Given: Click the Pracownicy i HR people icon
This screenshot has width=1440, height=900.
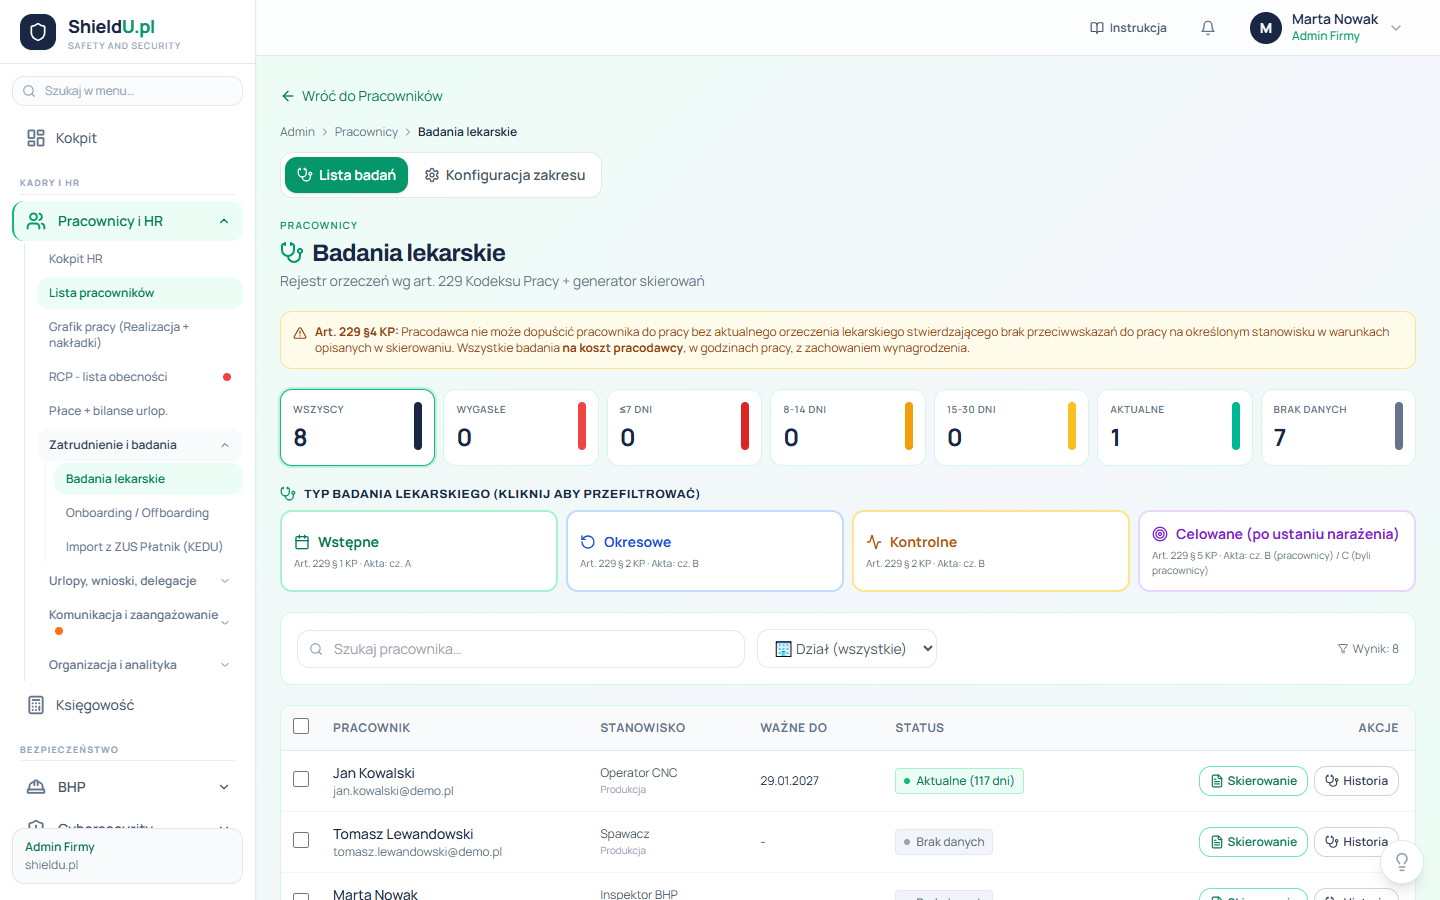Looking at the screenshot, I should [x=36, y=221].
